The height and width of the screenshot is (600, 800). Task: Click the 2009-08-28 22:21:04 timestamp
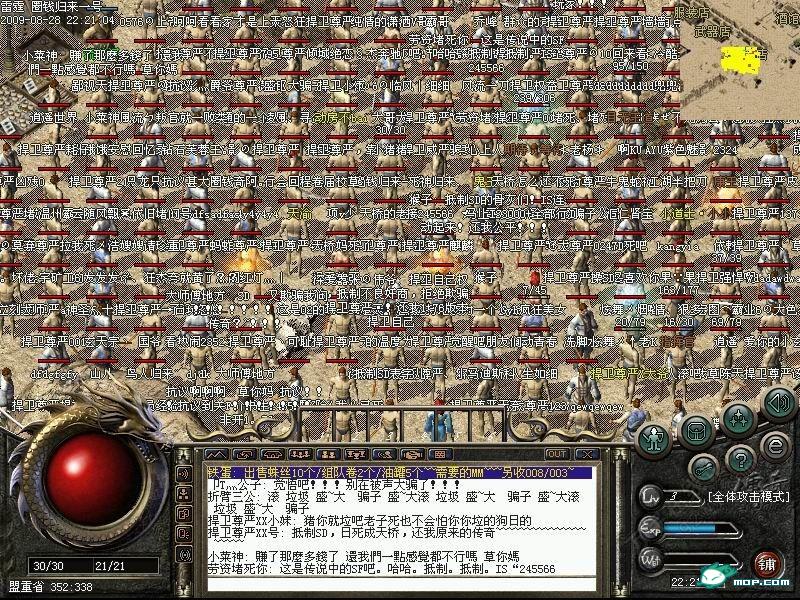point(58,21)
